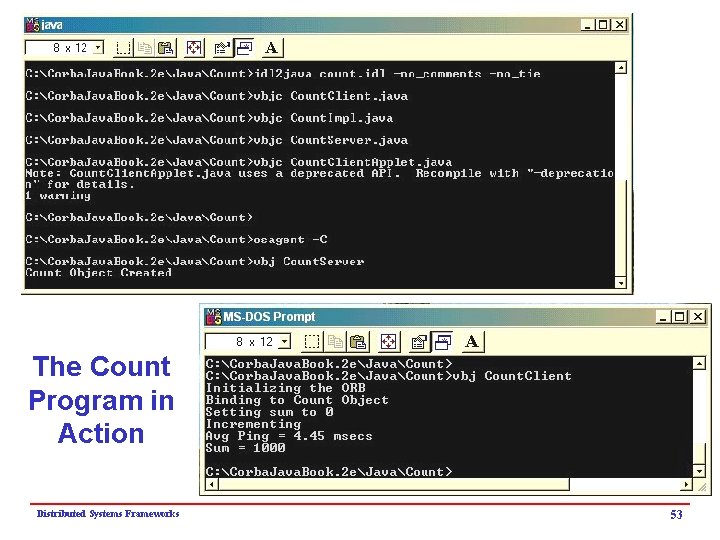The image size is (720, 540).
Task: Click the 'vbjc CountClient.java' command line
Action: pyautogui.click(x=217, y=96)
